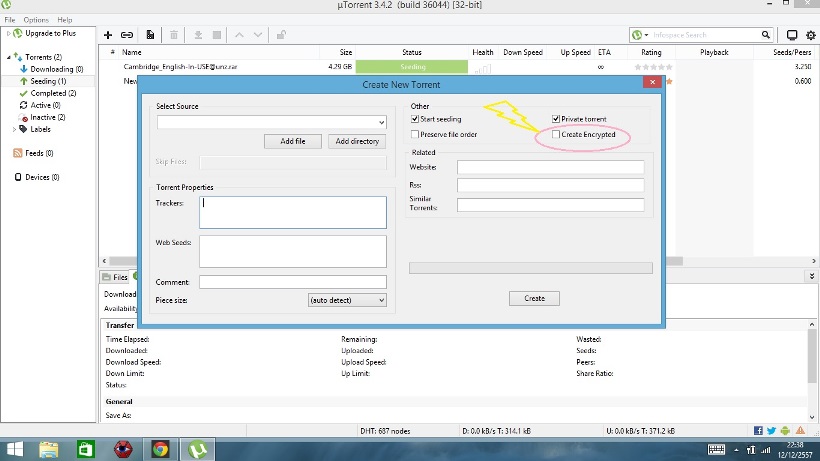Open the Facebook icon in status bar
The image size is (820, 461).
click(x=760, y=431)
